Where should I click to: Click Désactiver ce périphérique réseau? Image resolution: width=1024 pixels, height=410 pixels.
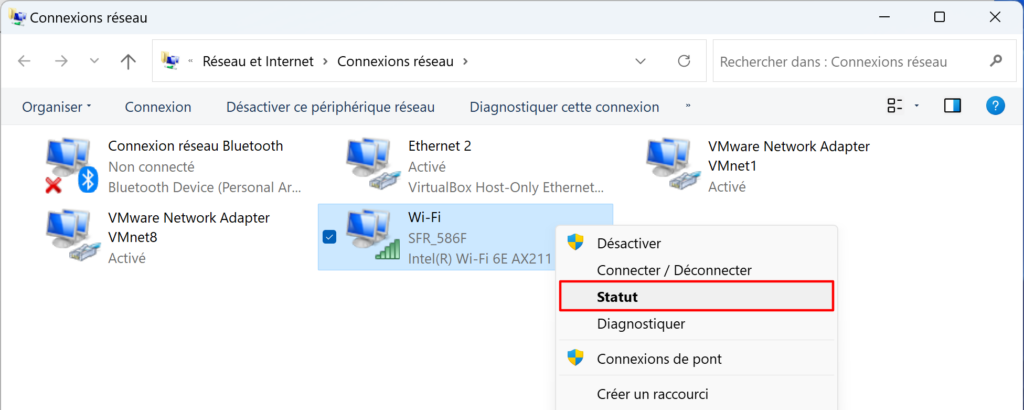pyautogui.click(x=330, y=107)
